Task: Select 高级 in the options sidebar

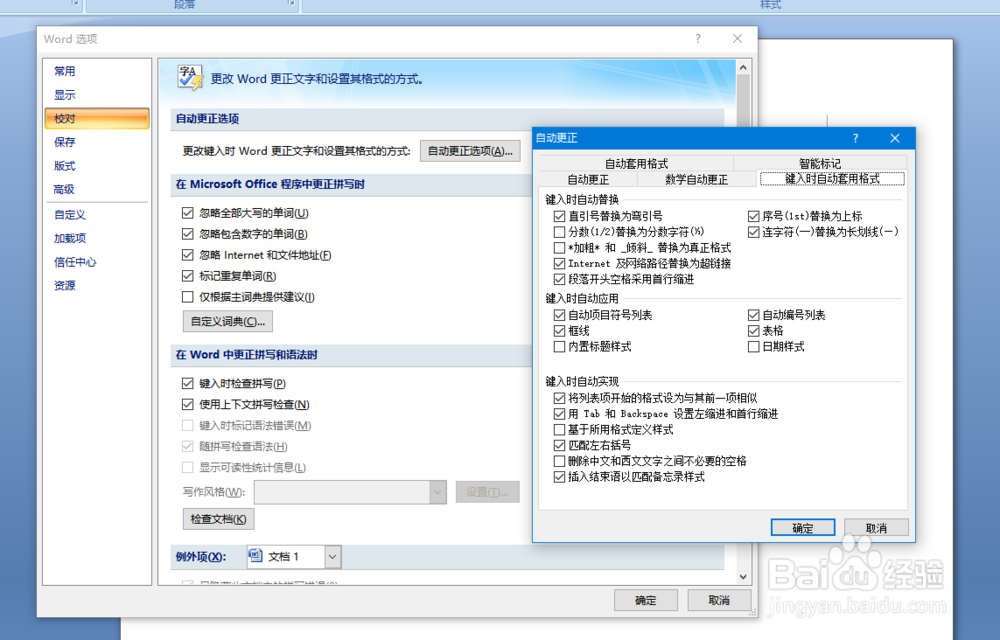Action: pos(64,189)
